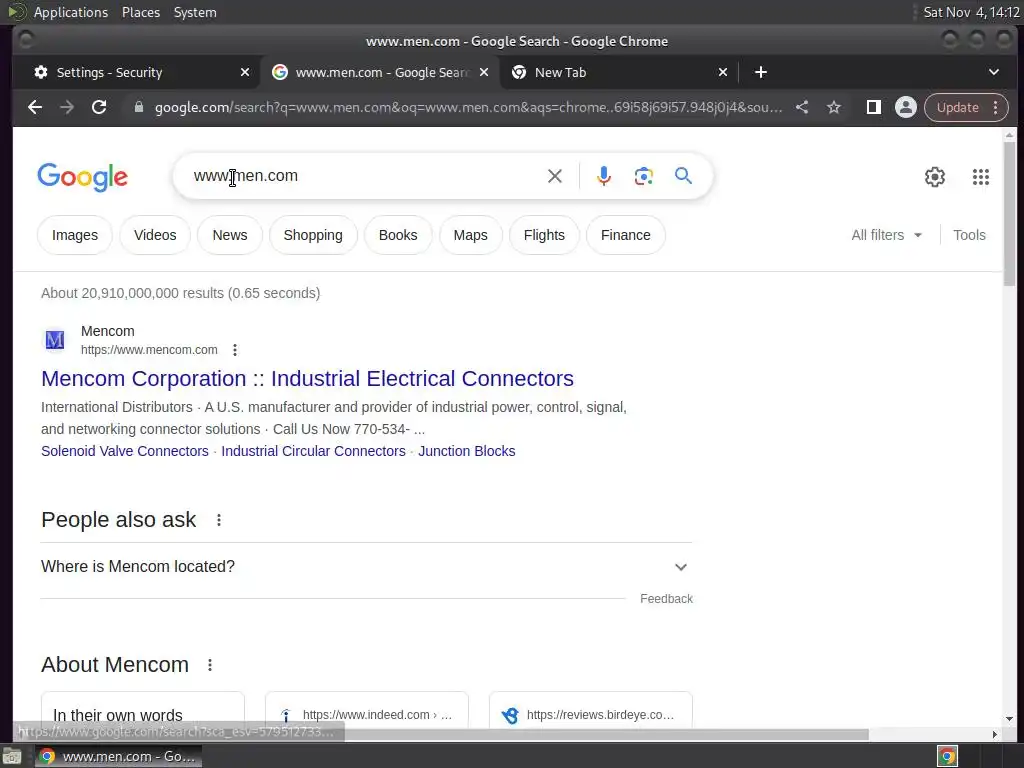Expand 'Where is Mencom located?' question
Image resolution: width=1024 pixels, height=768 pixels.
click(366, 567)
